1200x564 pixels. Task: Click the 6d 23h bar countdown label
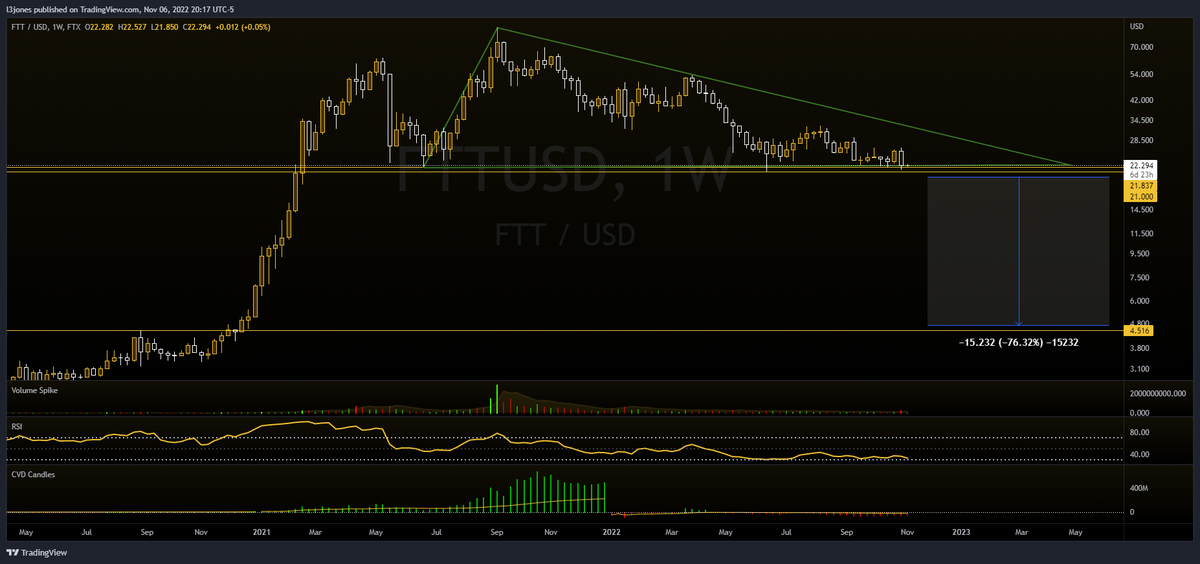click(x=1140, y=175)
